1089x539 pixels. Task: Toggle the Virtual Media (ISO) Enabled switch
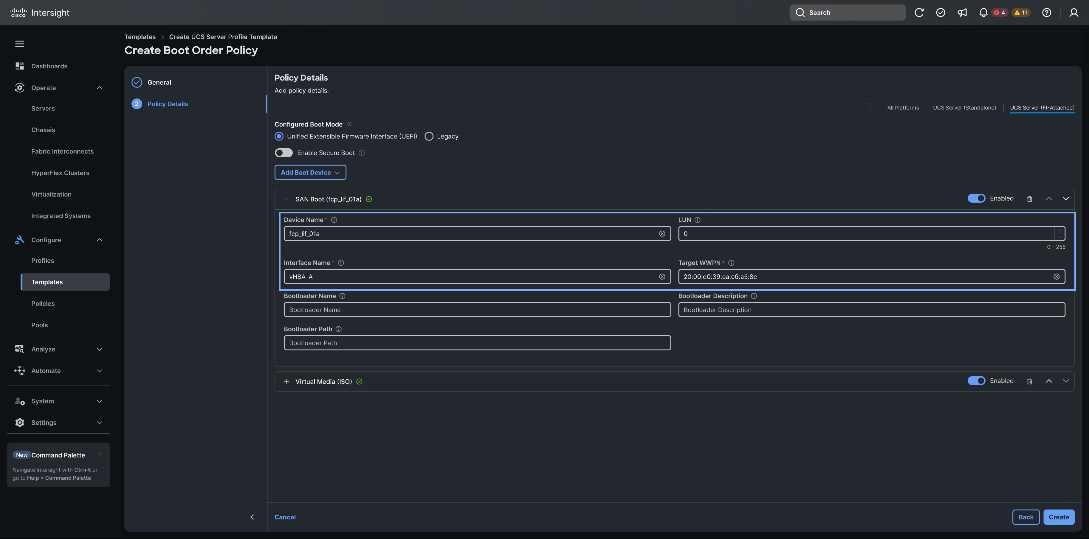(976, 381)
